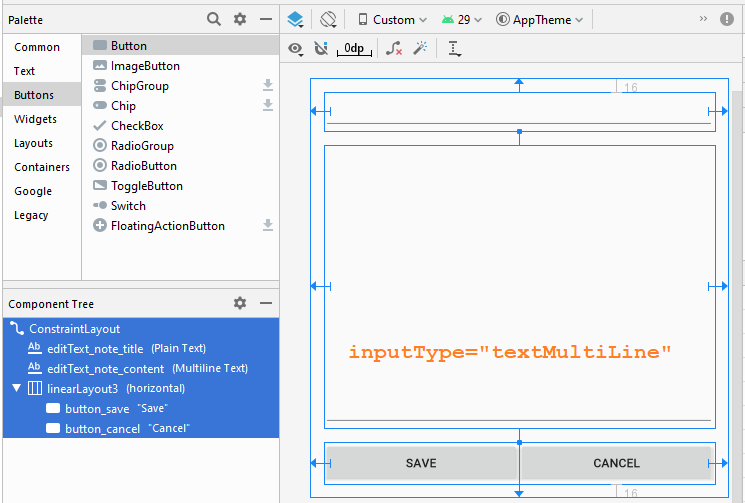Screen dimensions: 745x503
Task: Open the Guidelines menu icon
Action: click(454, 48)
